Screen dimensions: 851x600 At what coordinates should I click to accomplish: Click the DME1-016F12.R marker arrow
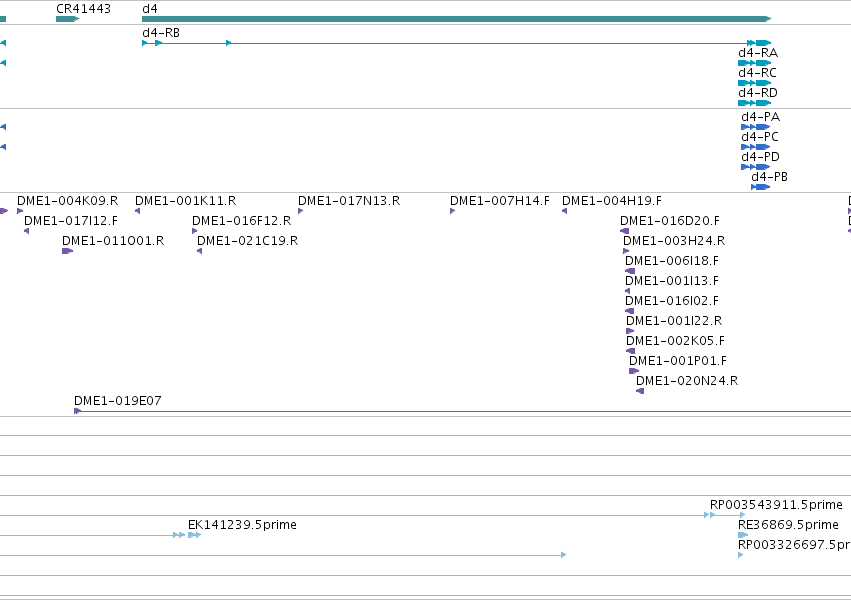pos(195,231)
